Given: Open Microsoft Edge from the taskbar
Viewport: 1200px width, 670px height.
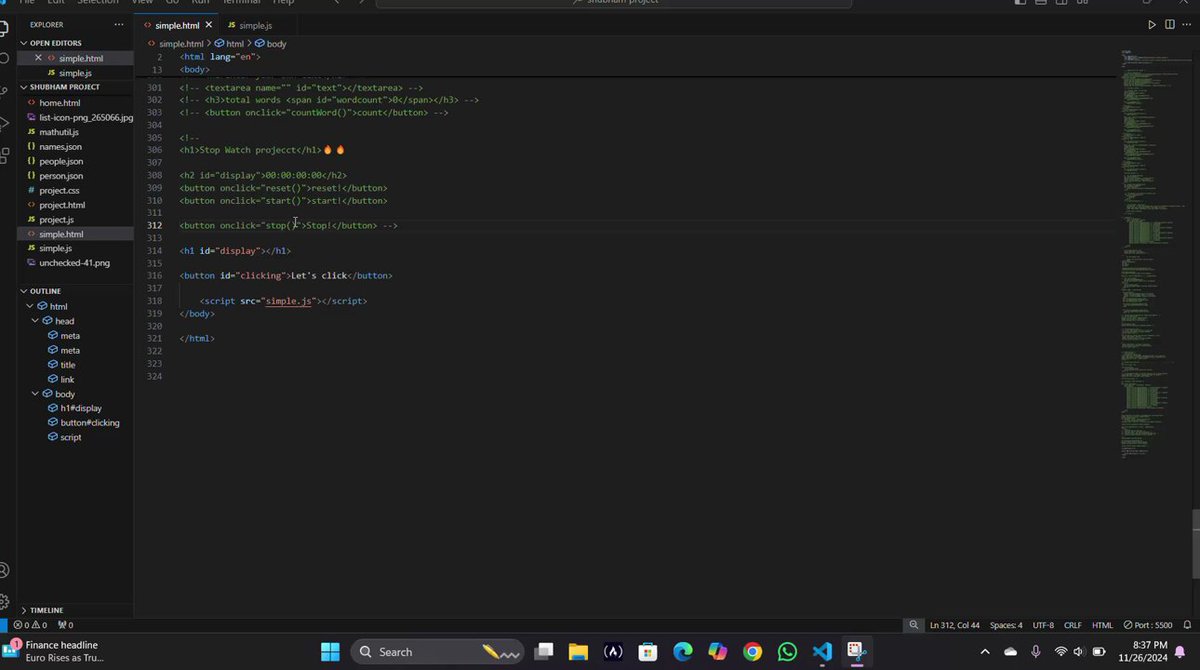Looking at the screenshot, I should [x=683, y=652].
